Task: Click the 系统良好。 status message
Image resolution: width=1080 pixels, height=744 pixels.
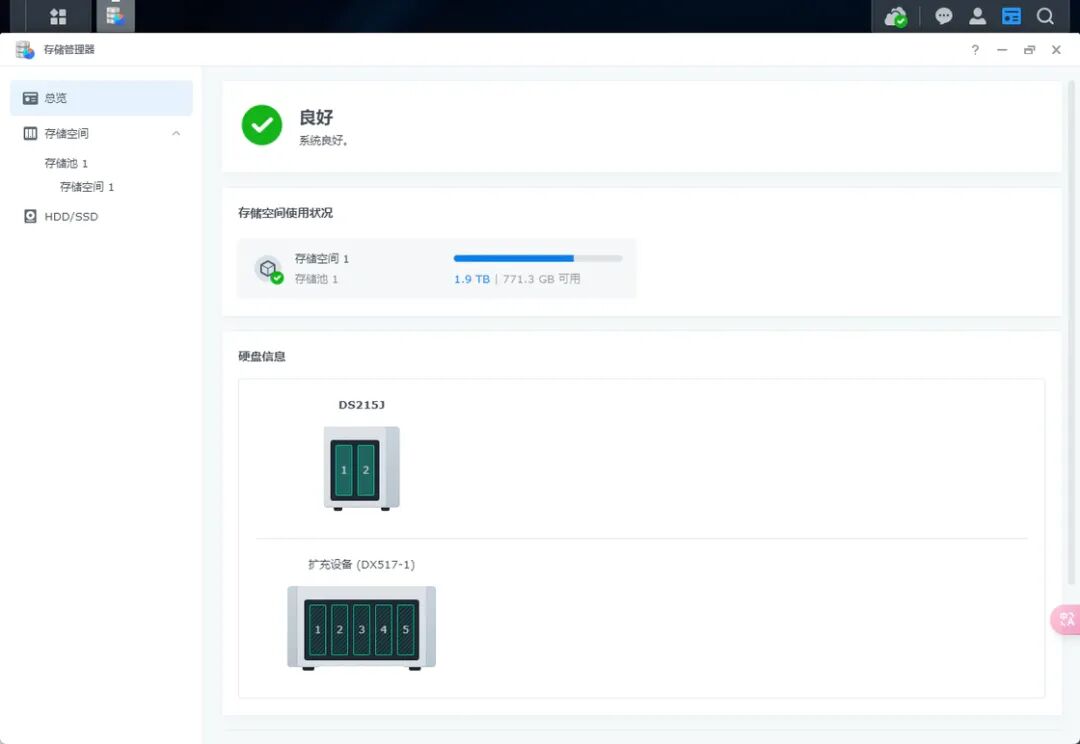Action: pyautogui.click(x=324, y=141)
